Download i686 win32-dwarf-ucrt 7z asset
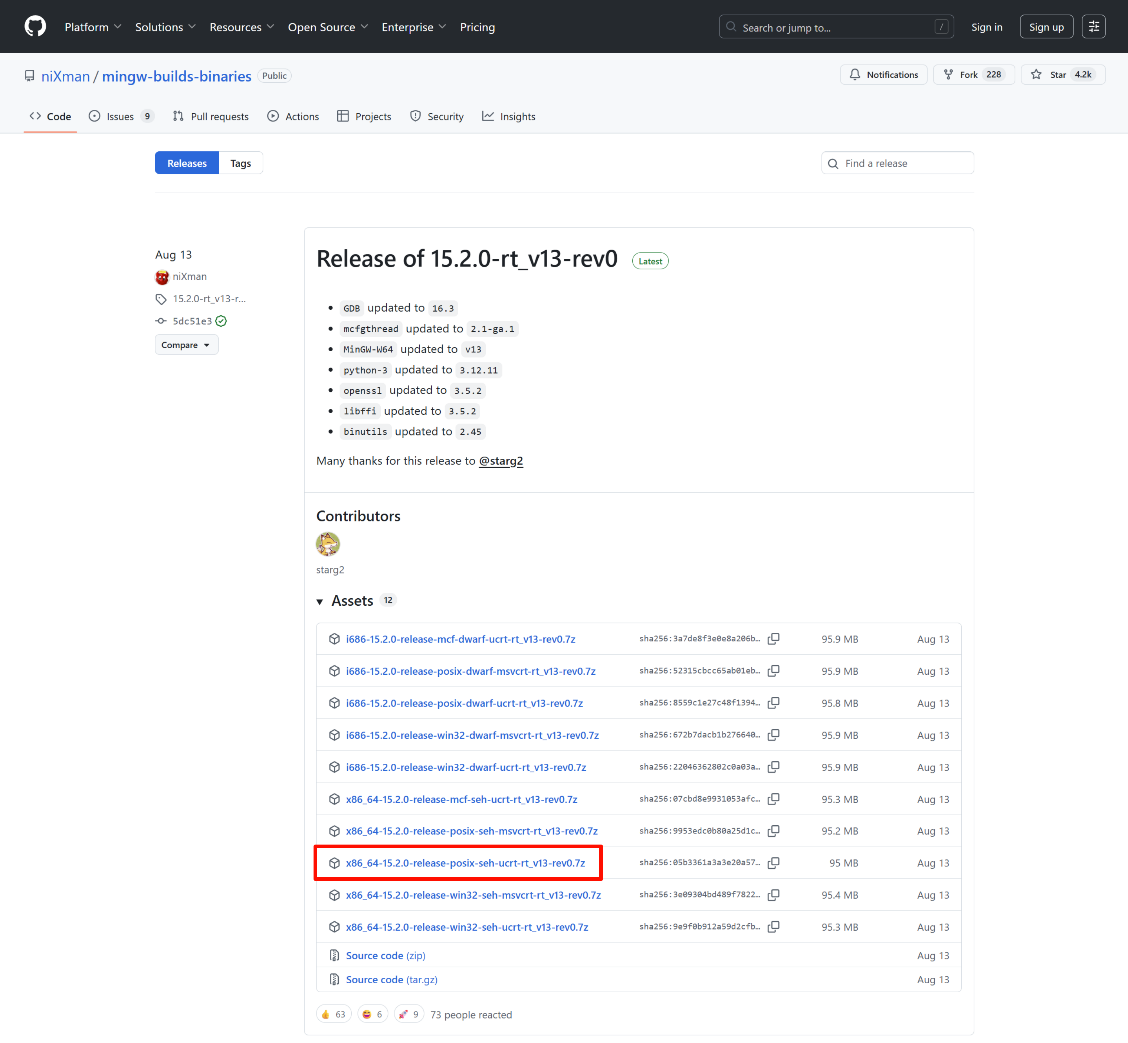Image resolution: width=1128 pixels, height=1043 pixels. pyautogui.click(x=466, y=768)
